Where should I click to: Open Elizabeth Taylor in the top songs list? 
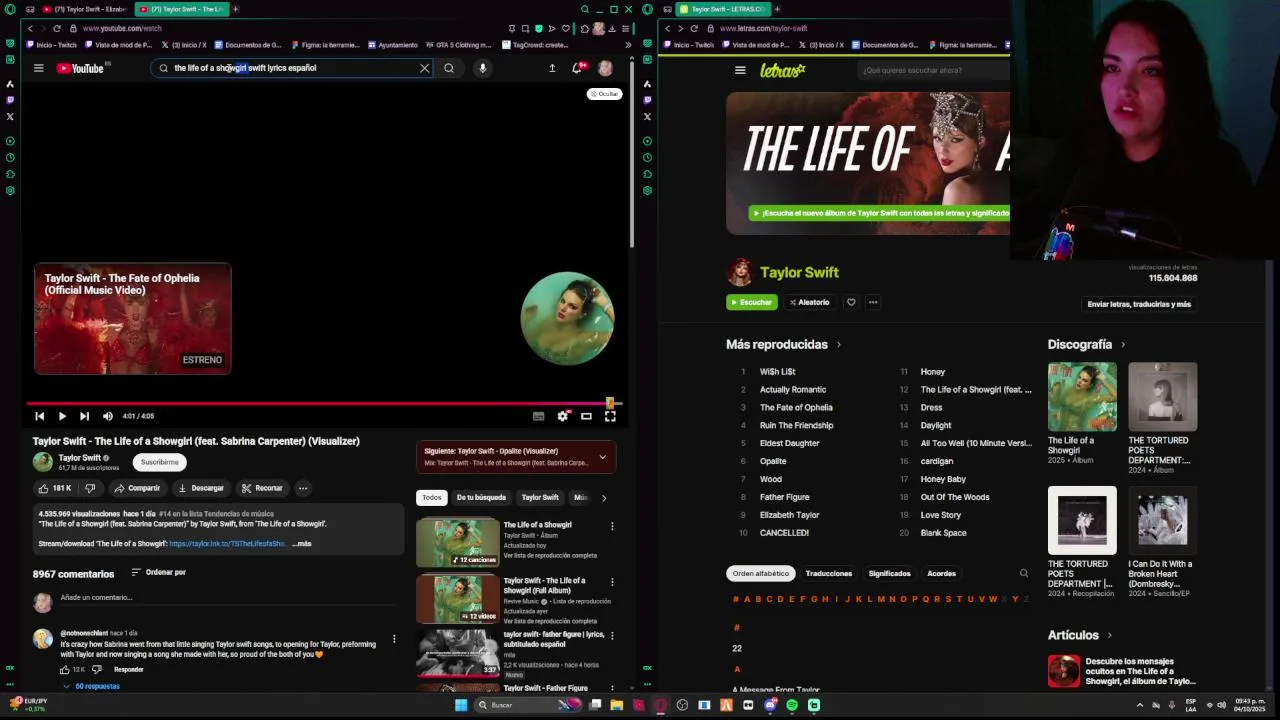click(x=789, y=515)
